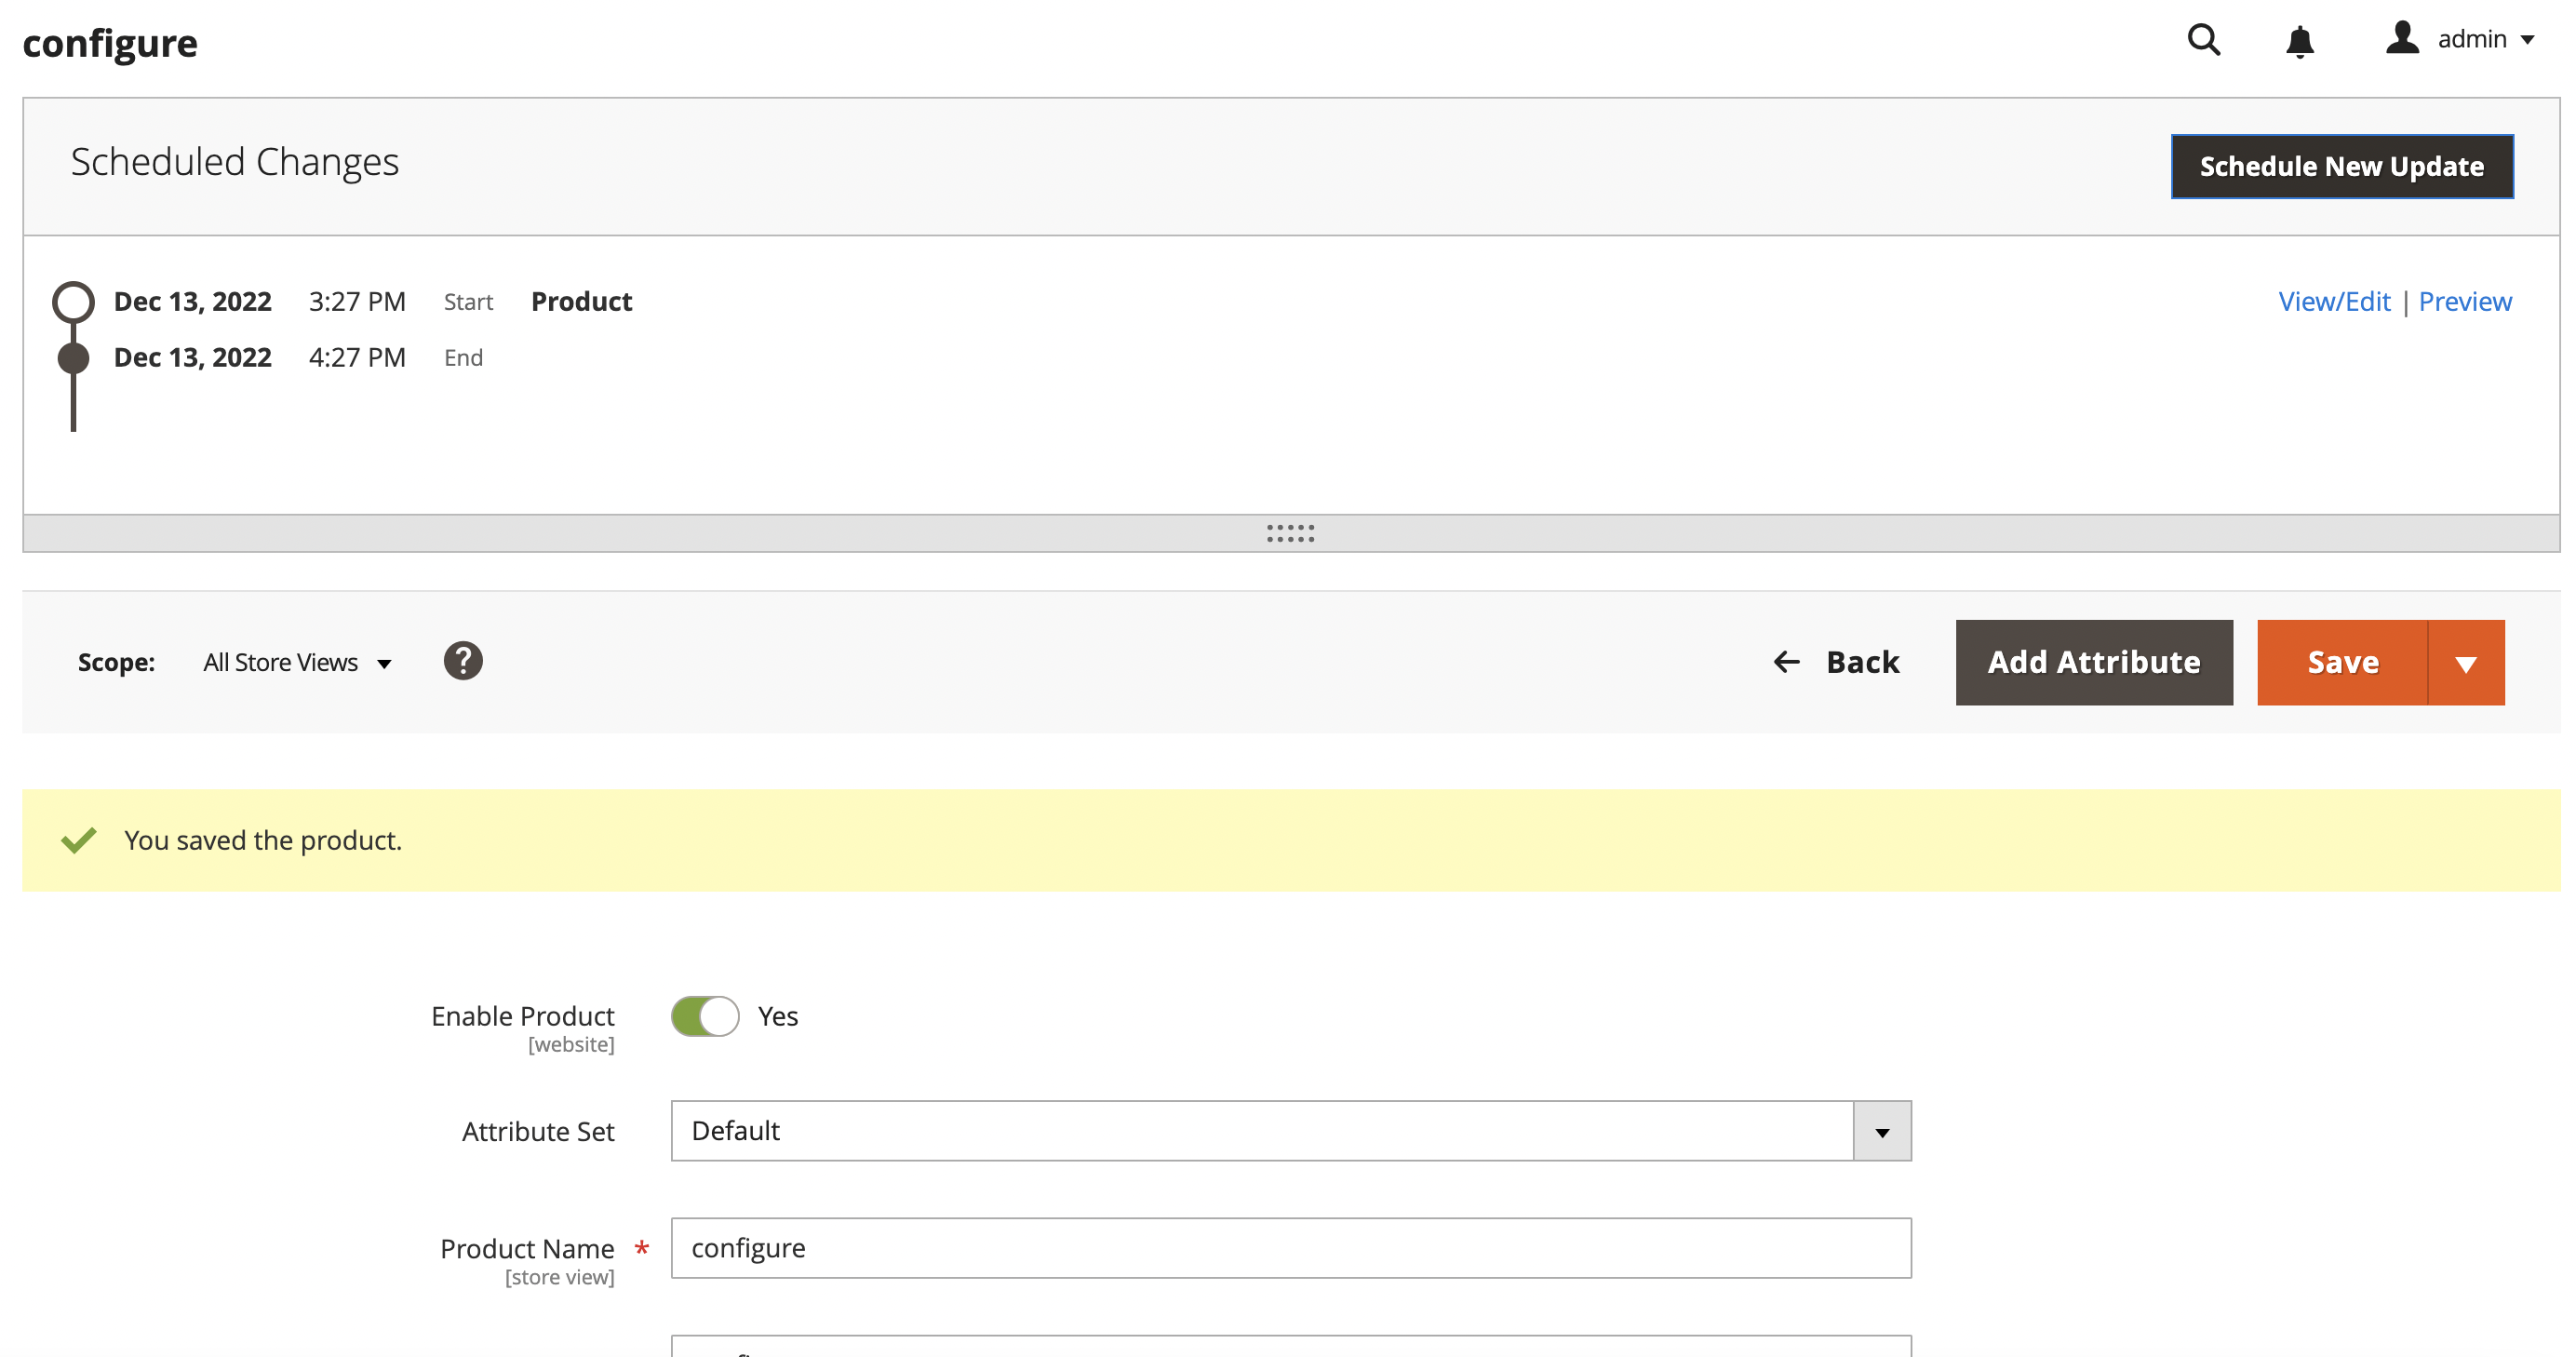Click the Scheduled Changes resize handle
Image resolution: width=2576 pixels, height=1357 pixels.
[1289, 532]
